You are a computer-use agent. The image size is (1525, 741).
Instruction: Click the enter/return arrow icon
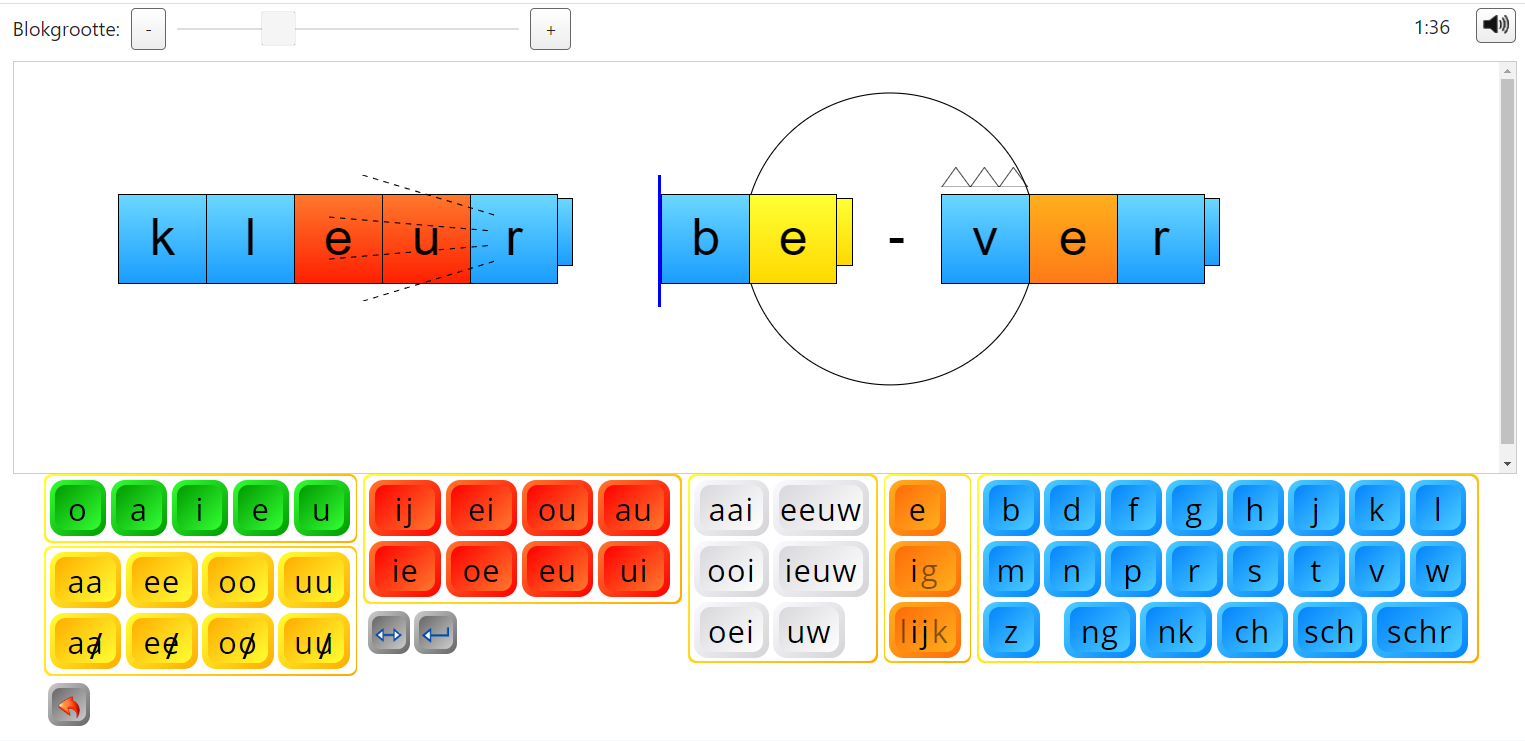tap(435, 633)
